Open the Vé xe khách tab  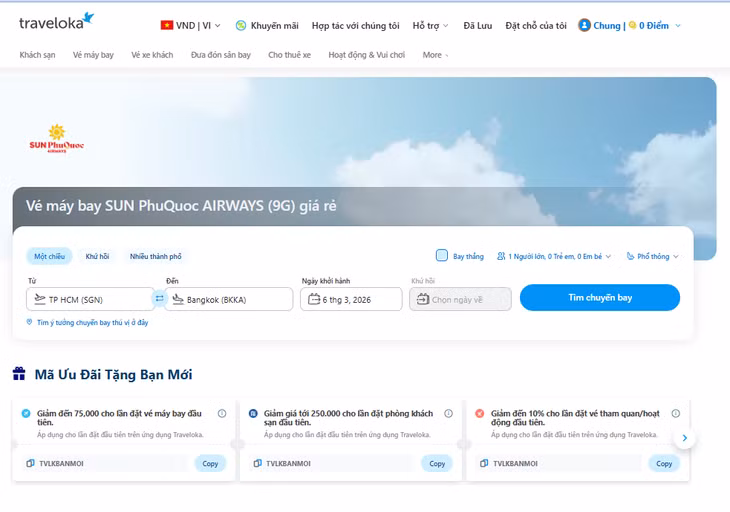[152, 55]
